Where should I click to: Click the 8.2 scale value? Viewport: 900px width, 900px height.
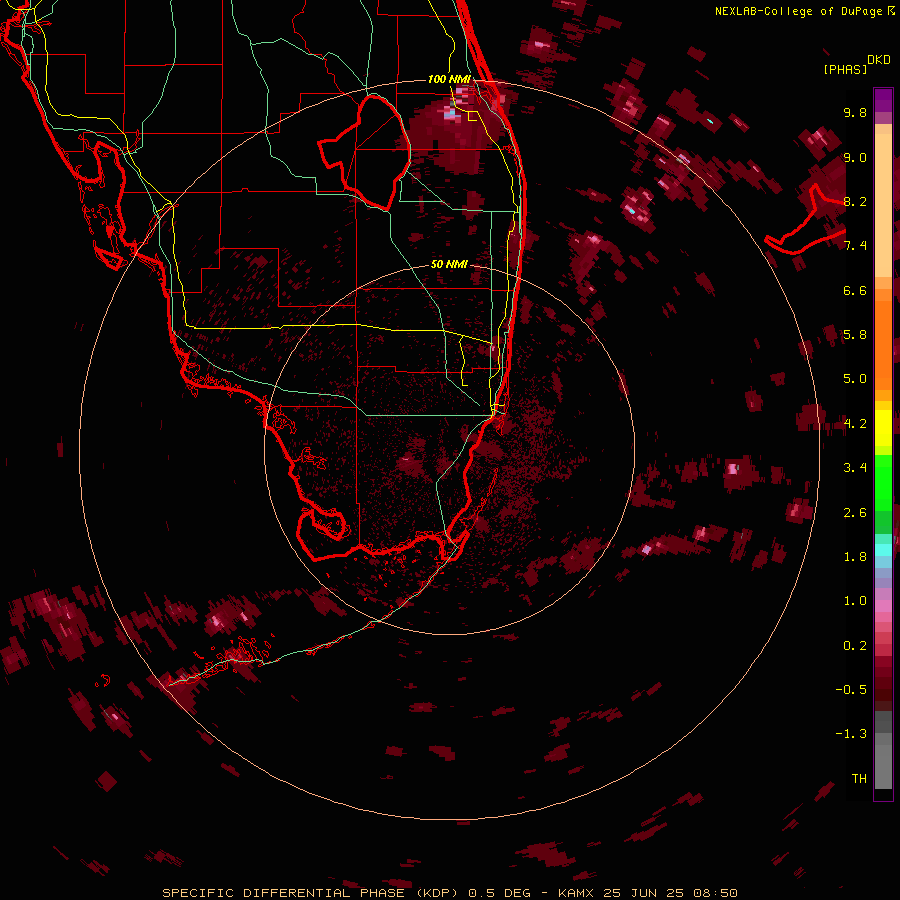coord(855,201)
